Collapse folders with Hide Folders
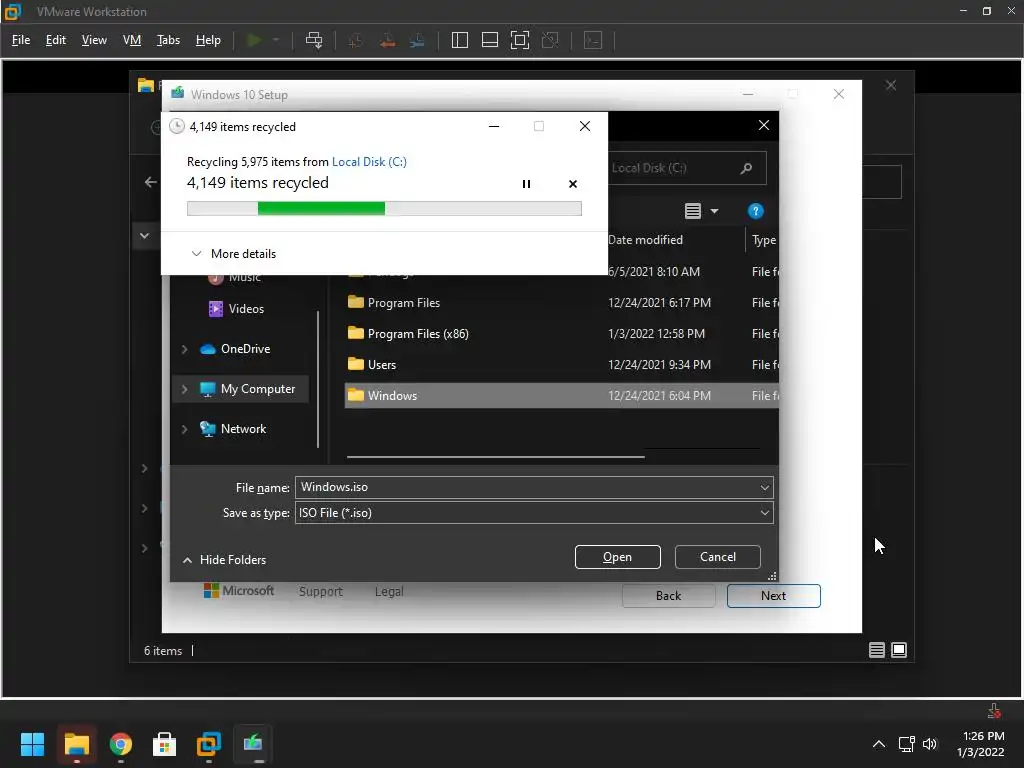This screenshot has width=1024, height=768. pyautogui.click(x=225, y=560)
